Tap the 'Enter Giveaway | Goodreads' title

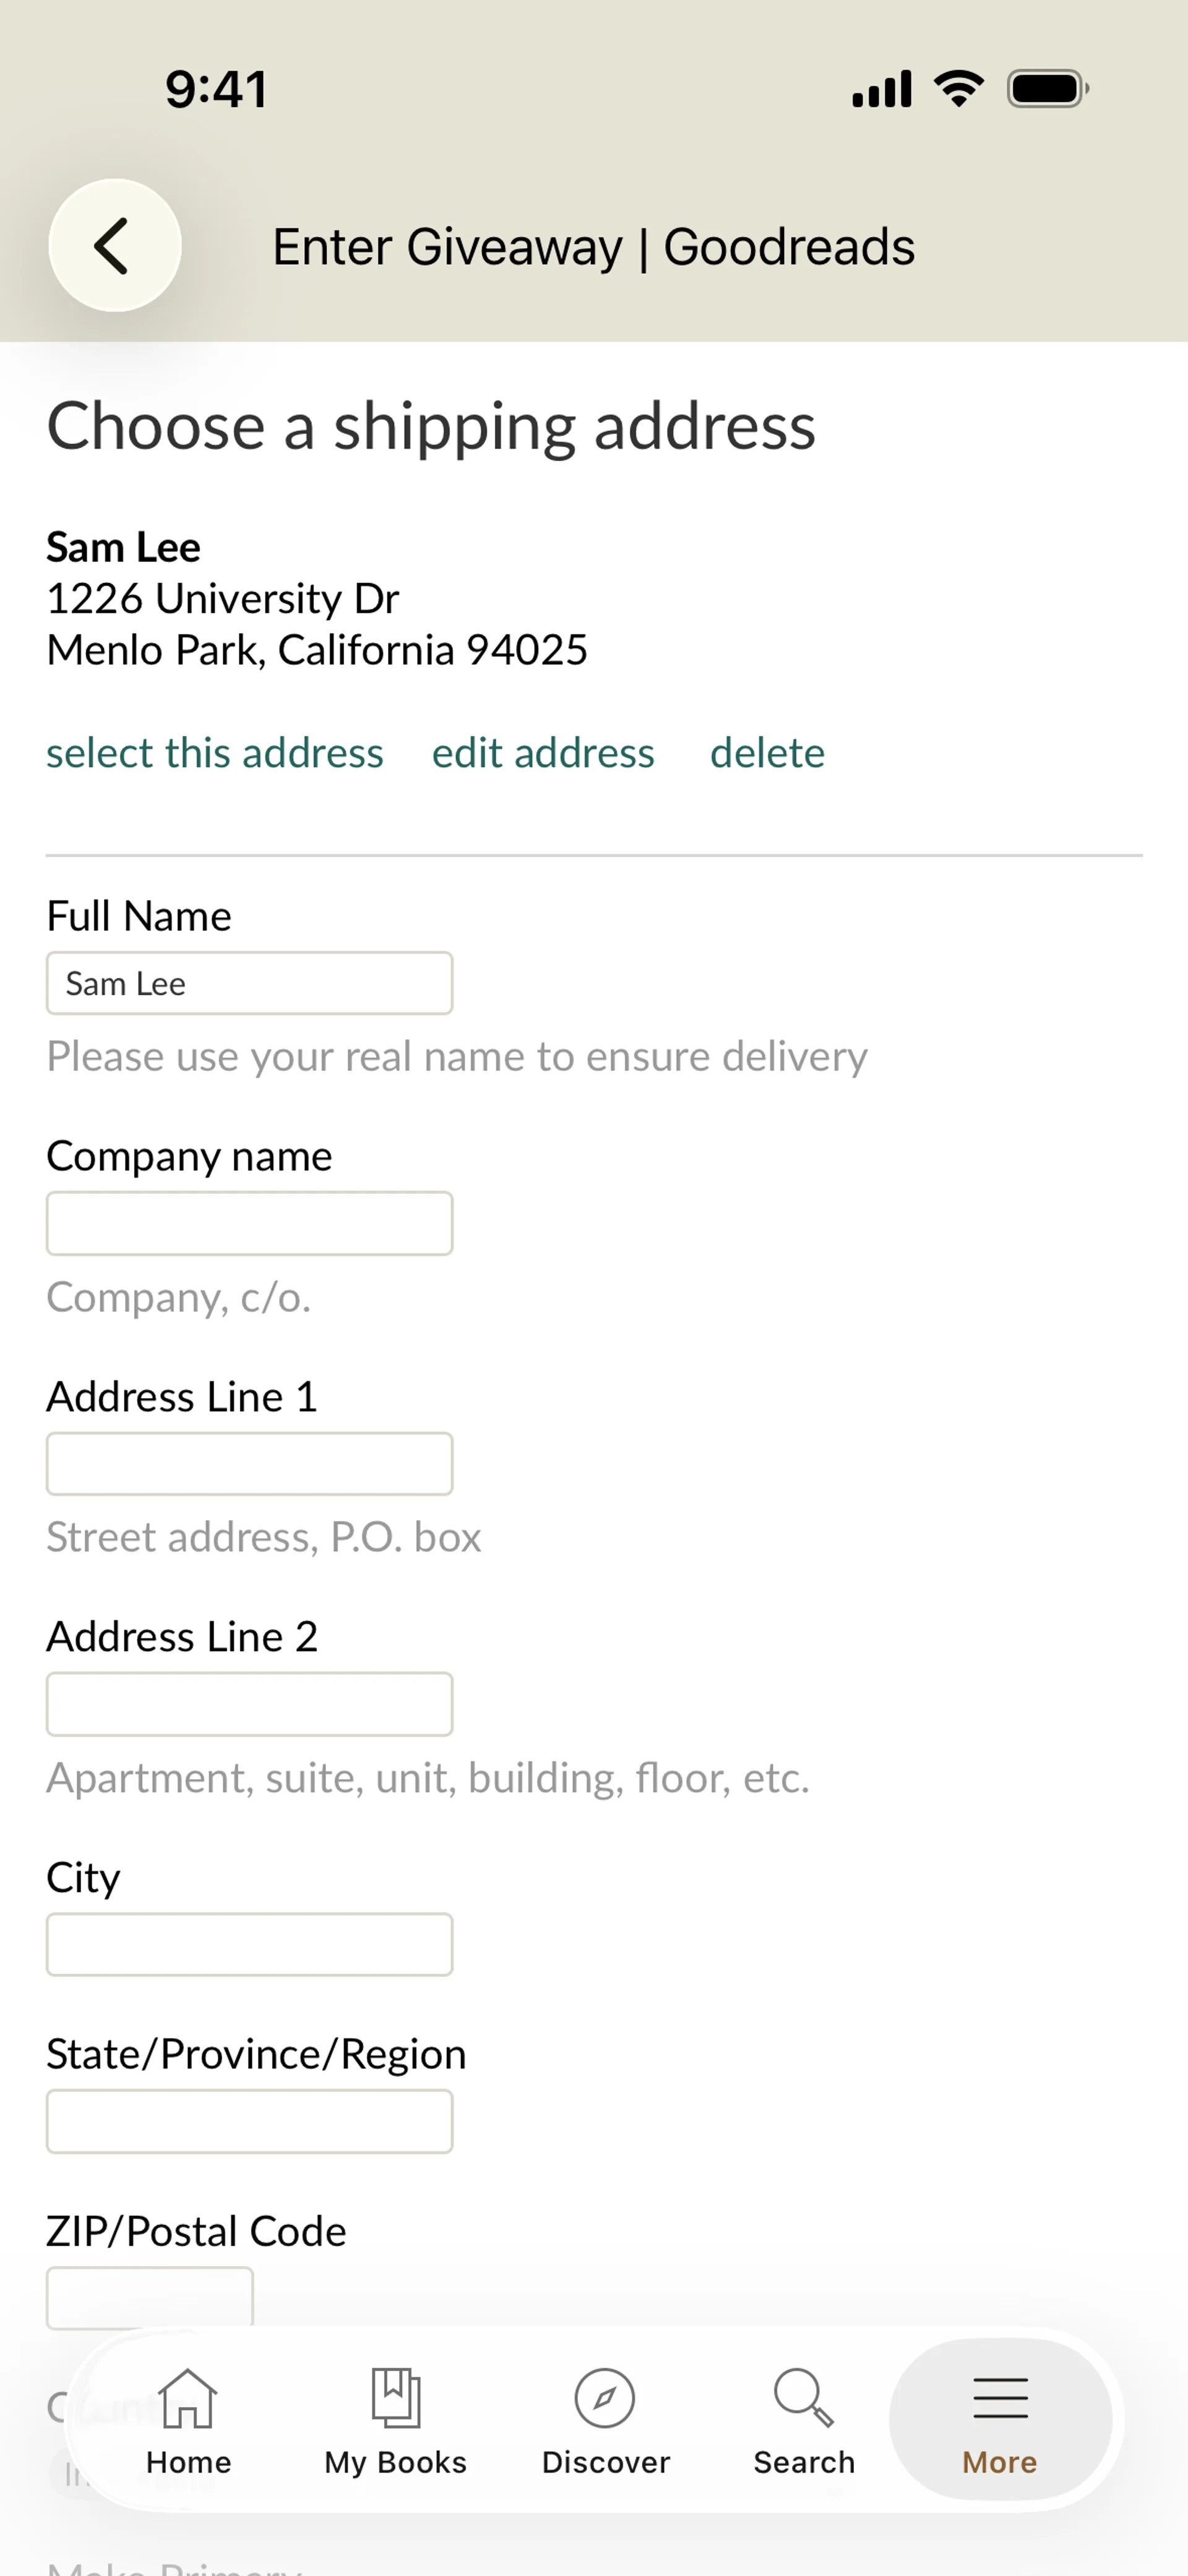(593, 247)
